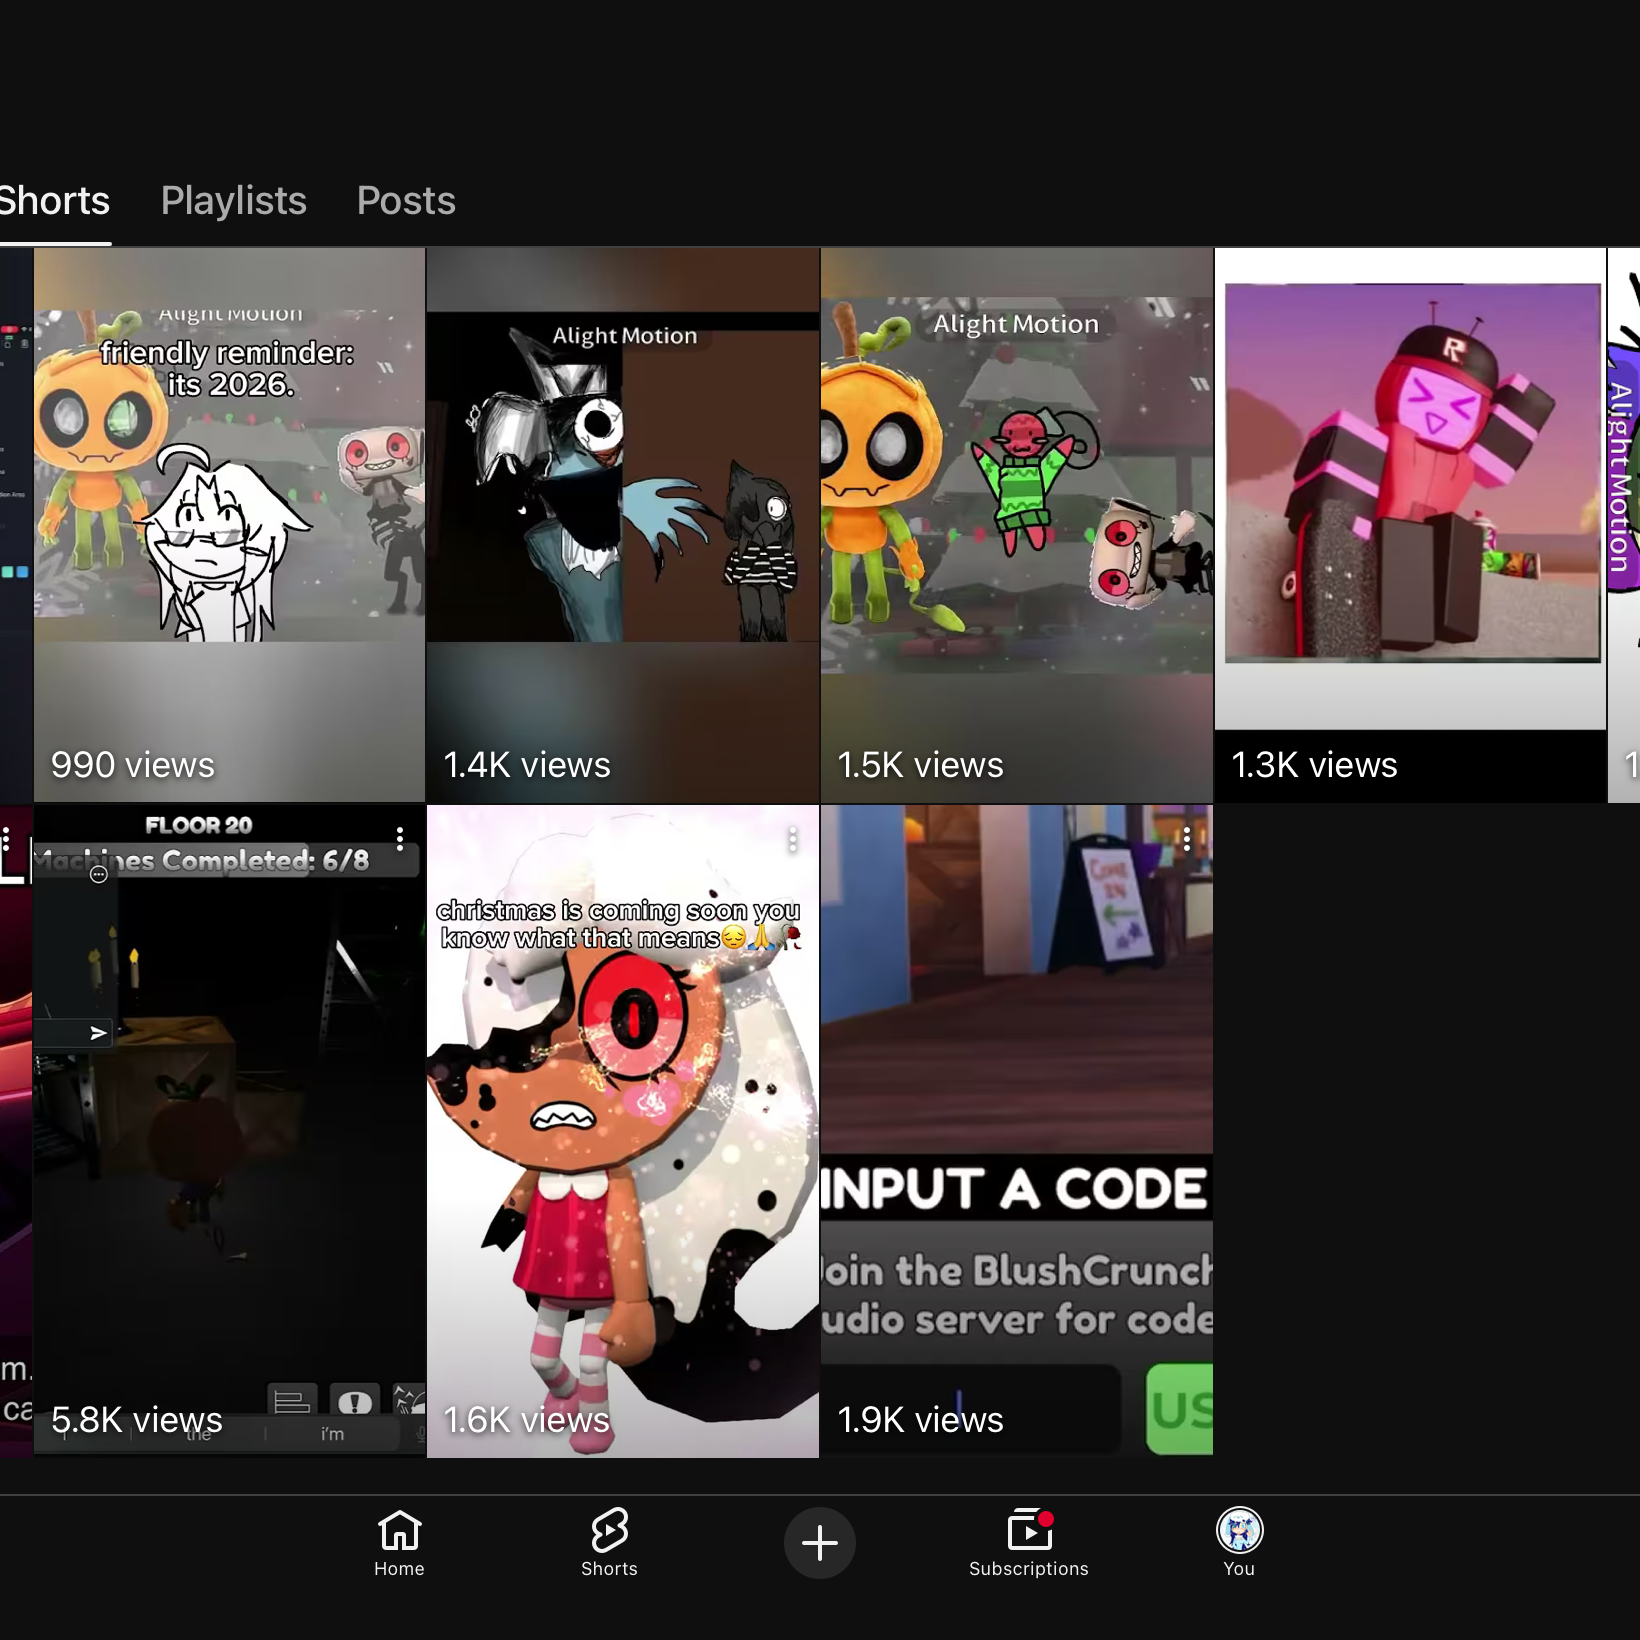The image size is (1640, 1640).
Task: Play the Floor 20 Machines Completed short
Action: click(229, 1130)
